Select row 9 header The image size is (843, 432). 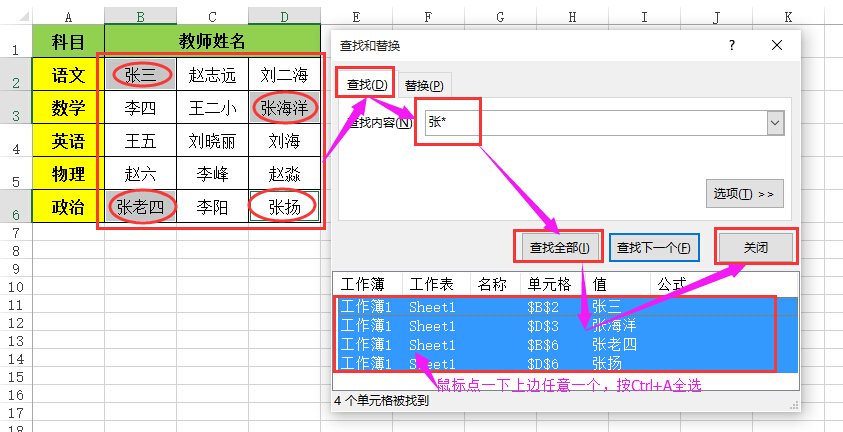pos(16,268)
